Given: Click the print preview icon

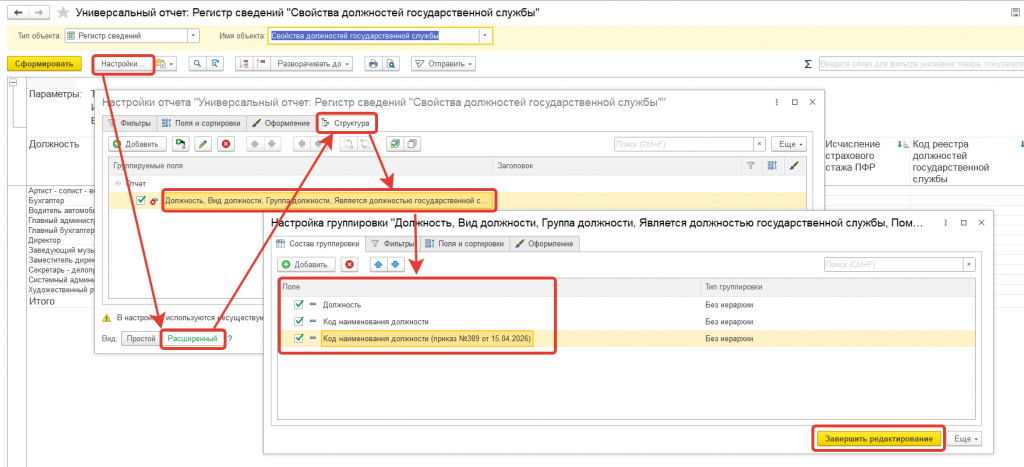Looking at the screenshot, I should click(390, 64).
